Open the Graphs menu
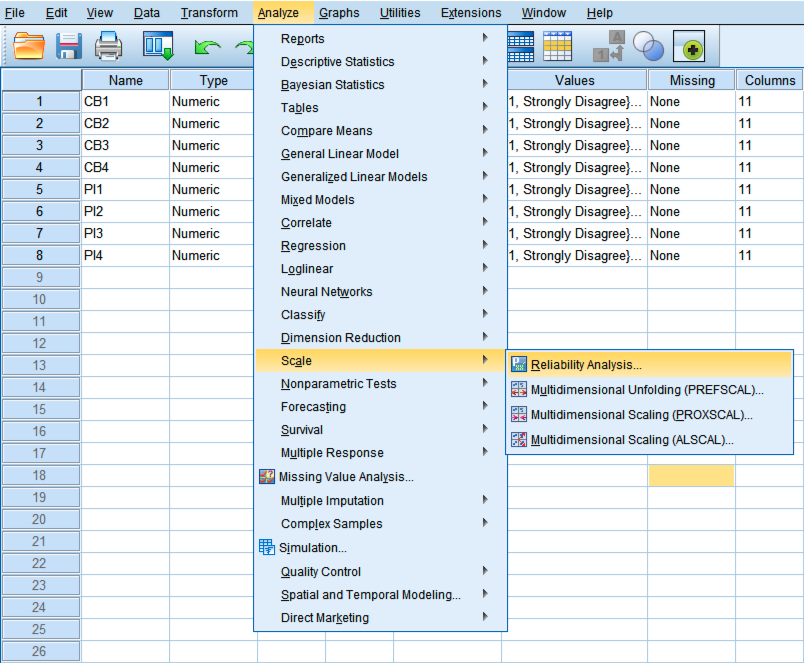 (x=339, y=12)
